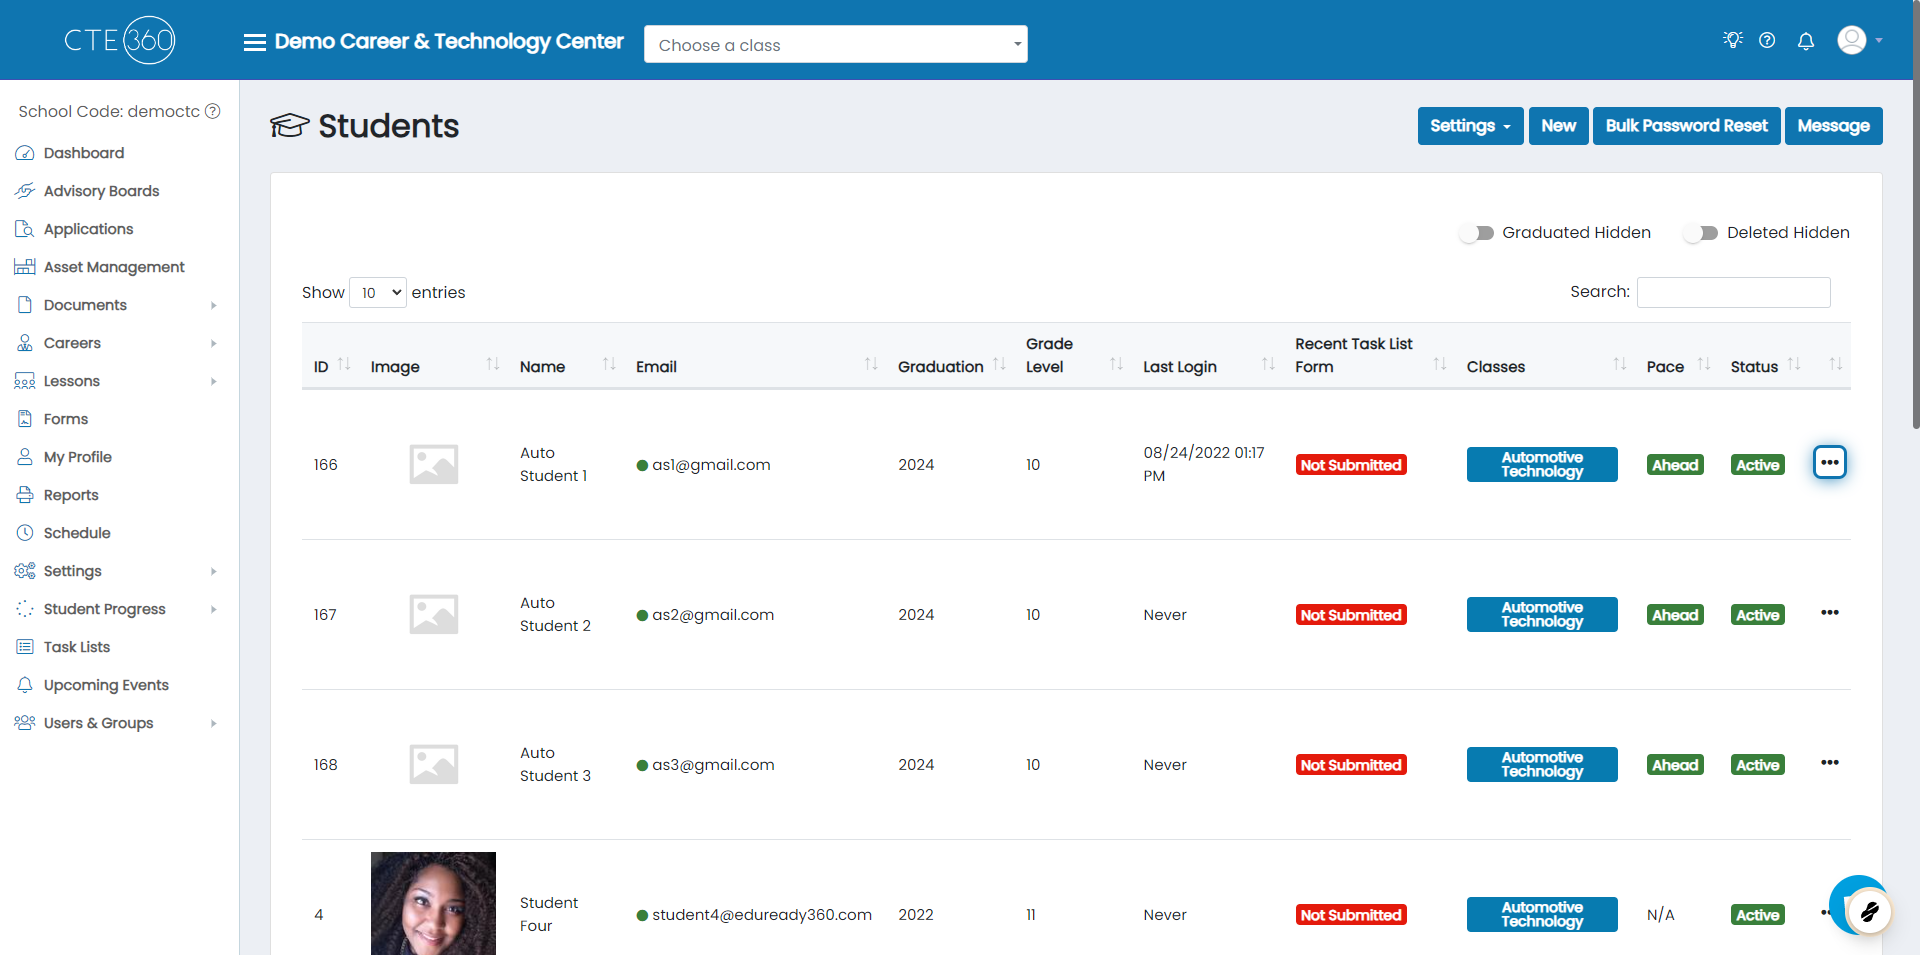This screenshot has height=955, width=1920.
Task: Expand the Lessons sidebar submenu arrow
Action: (x=214, y=381)
